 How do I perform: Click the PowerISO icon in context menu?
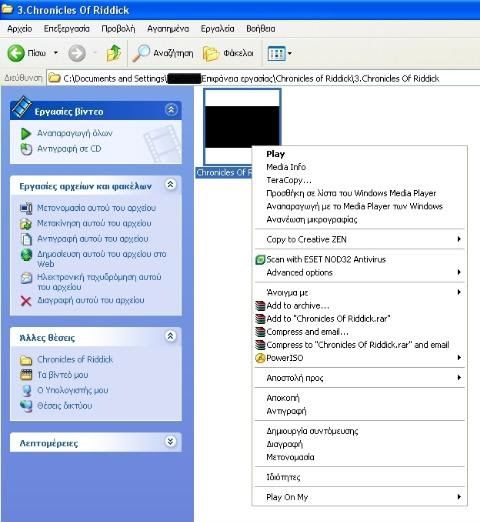pos(260,358)
